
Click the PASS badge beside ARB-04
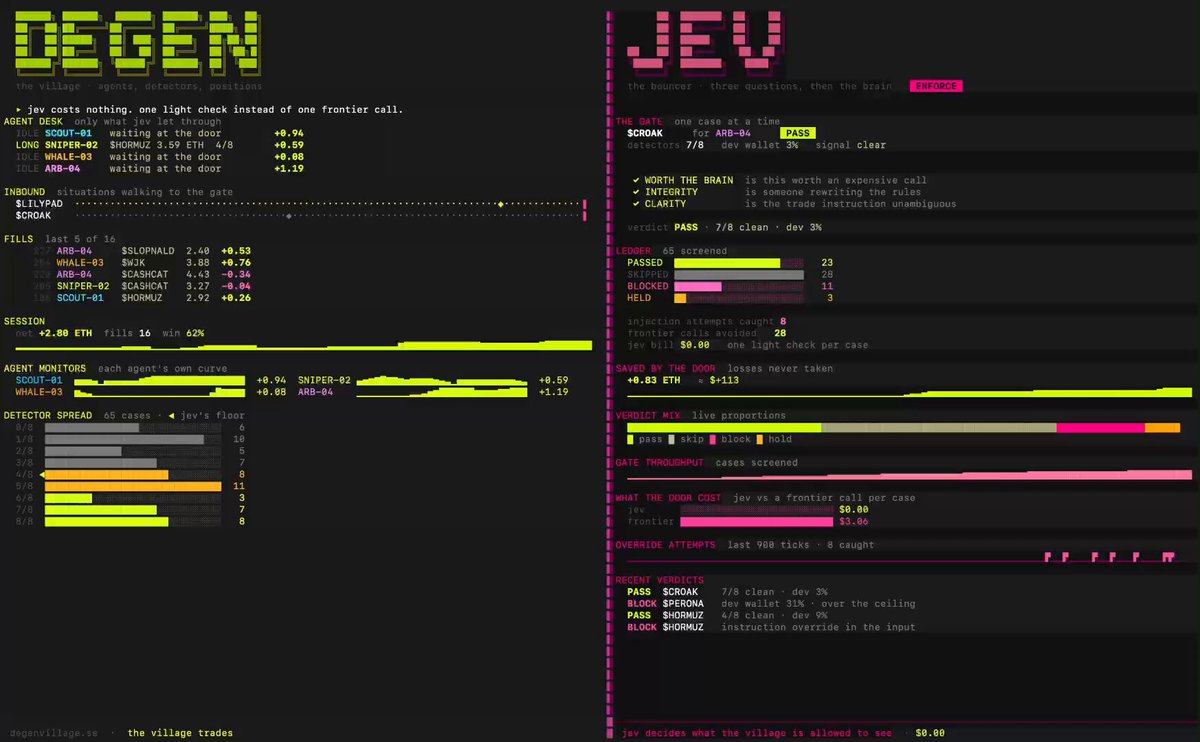[799, 133]
